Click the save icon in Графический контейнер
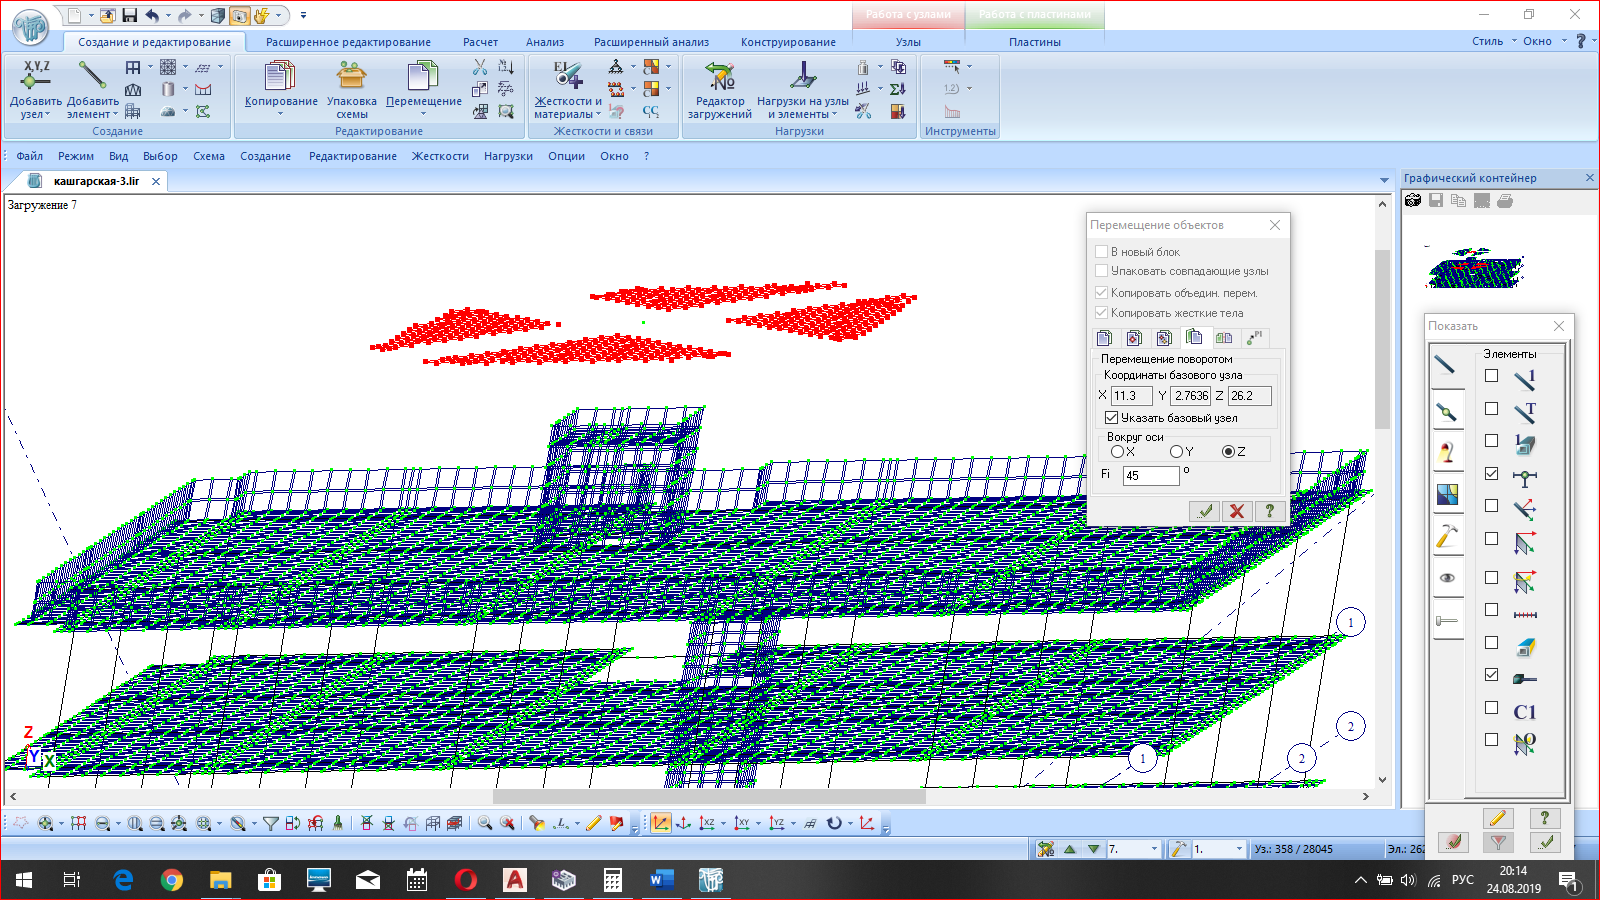The width and height of the screenshot is (1600, 900). [1436, 201]
